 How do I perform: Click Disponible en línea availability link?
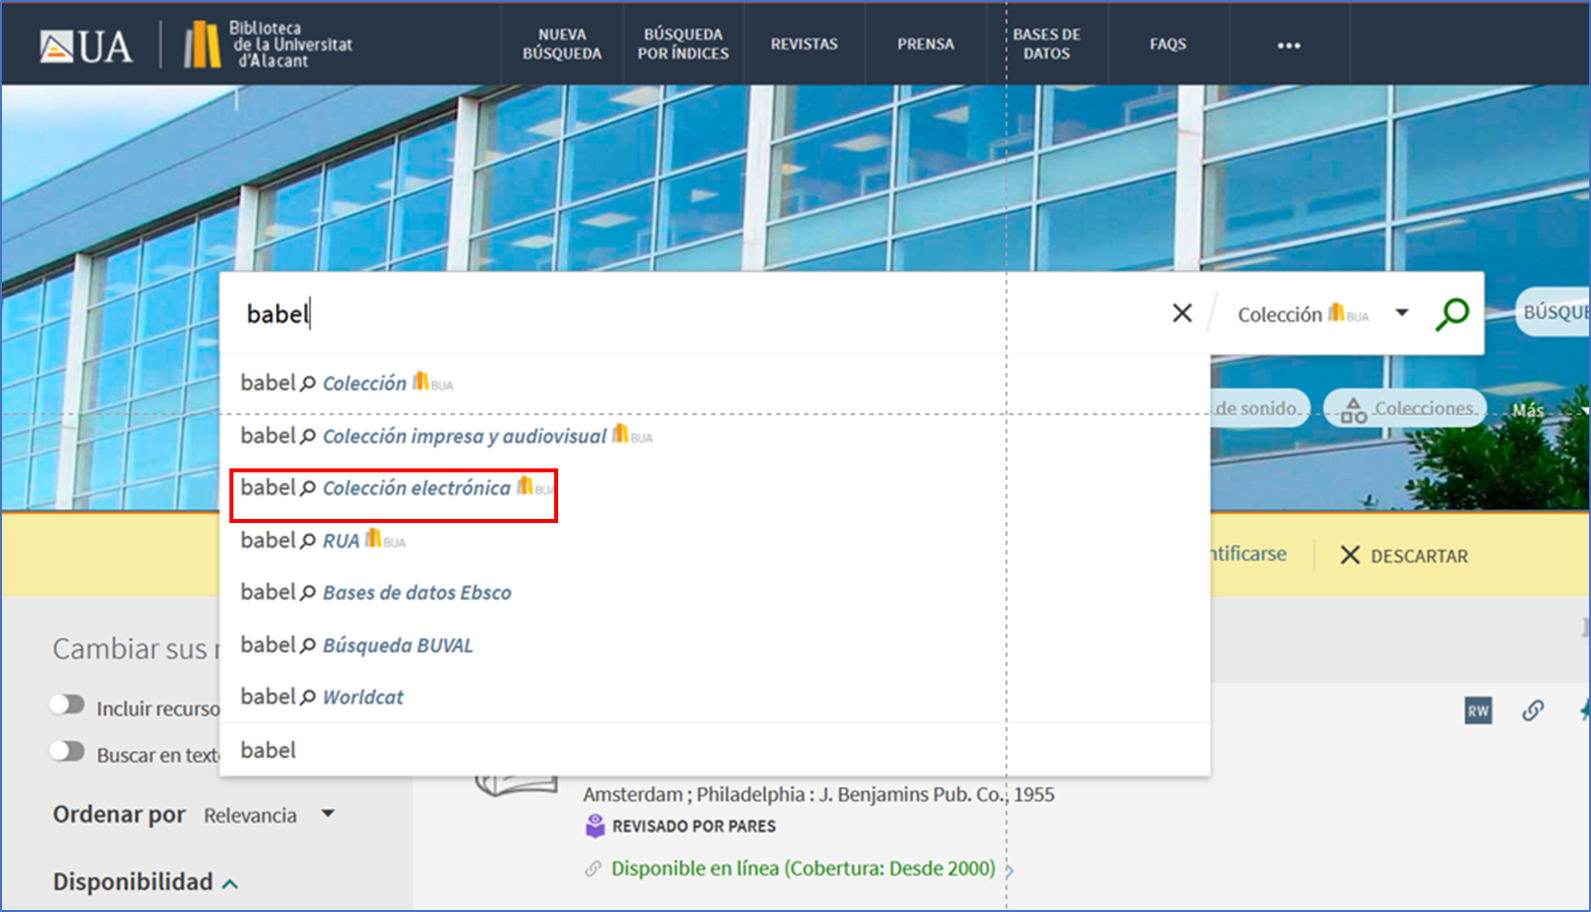802,869
